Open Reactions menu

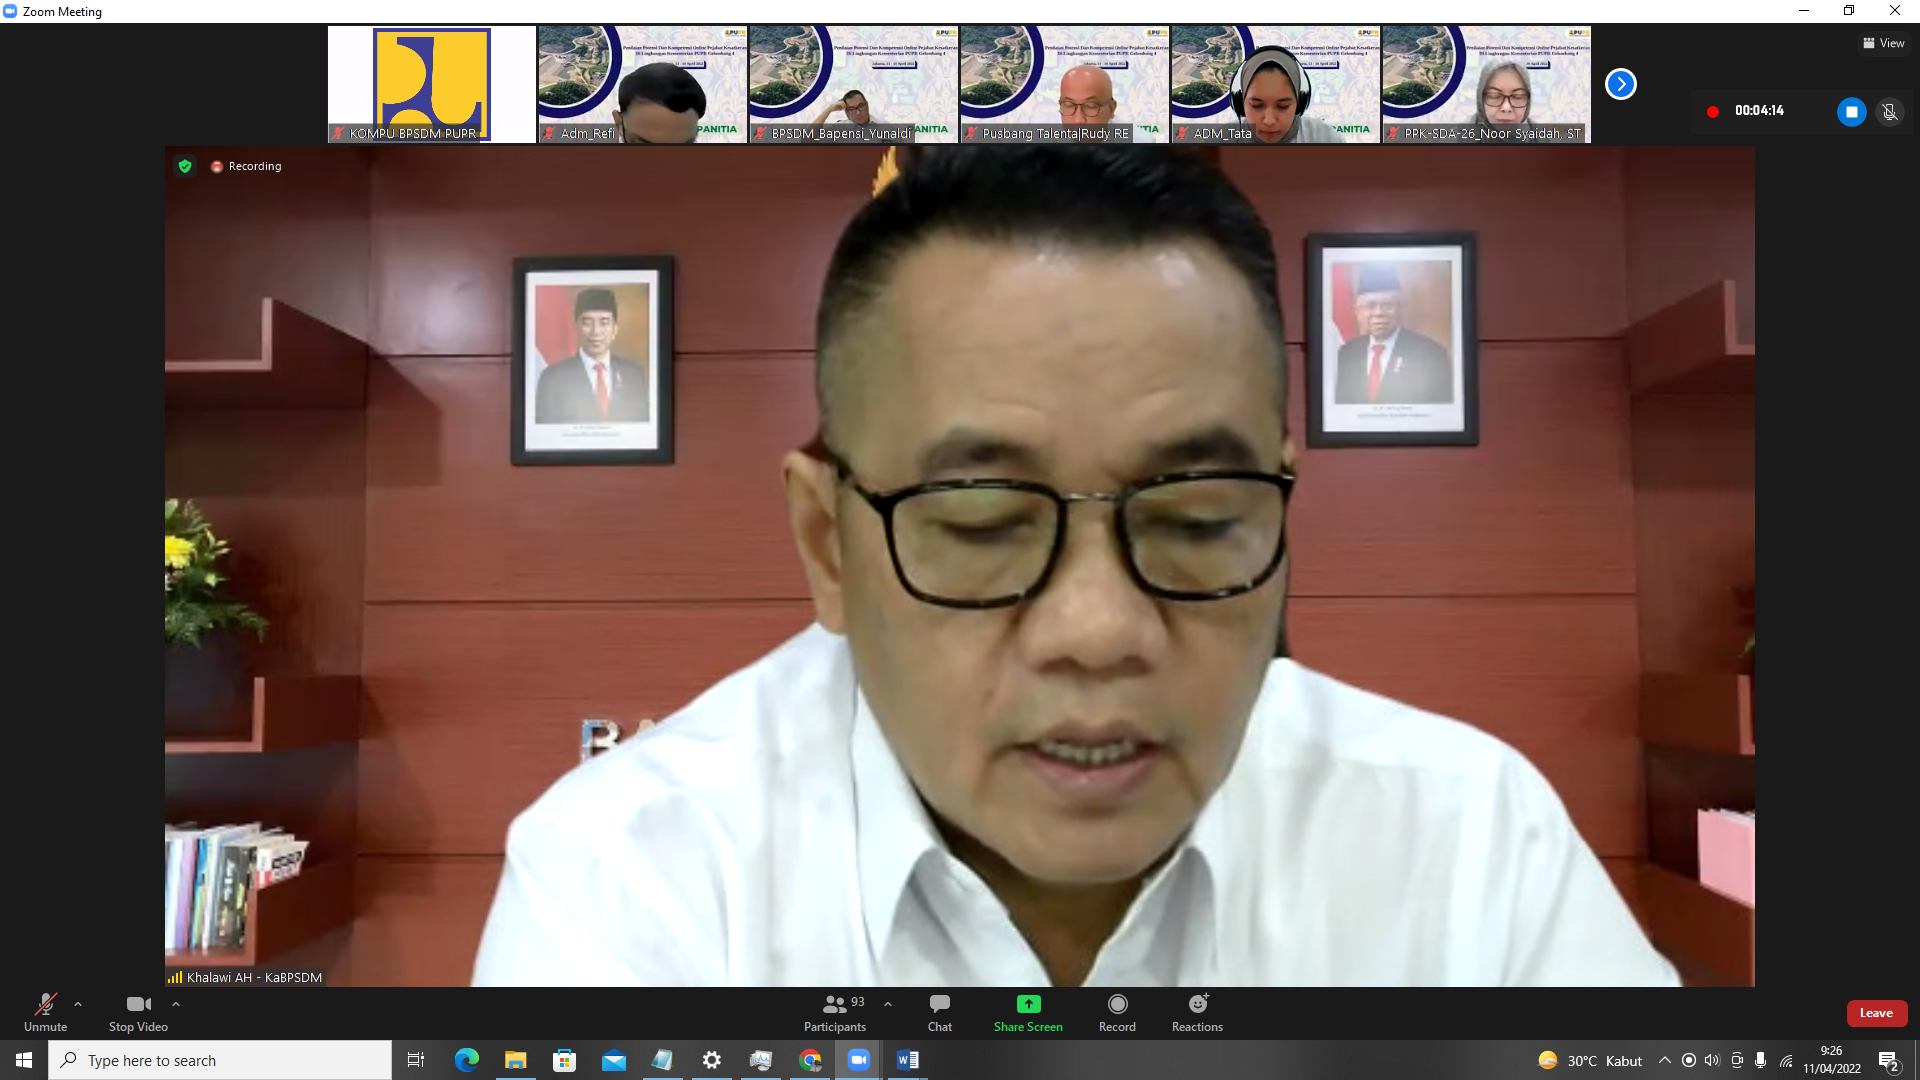pyautogui.click(x=1197, y=1012)
